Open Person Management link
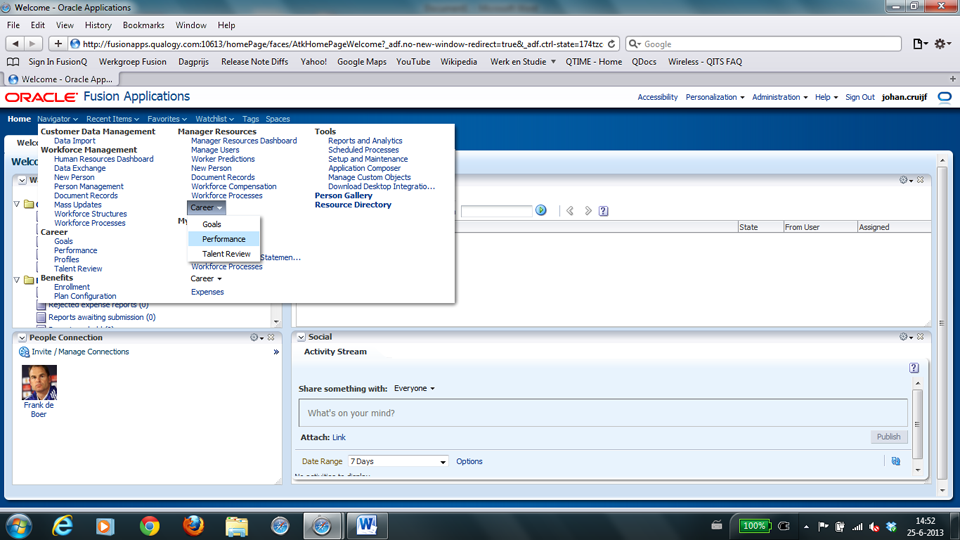 coord(89,187)
